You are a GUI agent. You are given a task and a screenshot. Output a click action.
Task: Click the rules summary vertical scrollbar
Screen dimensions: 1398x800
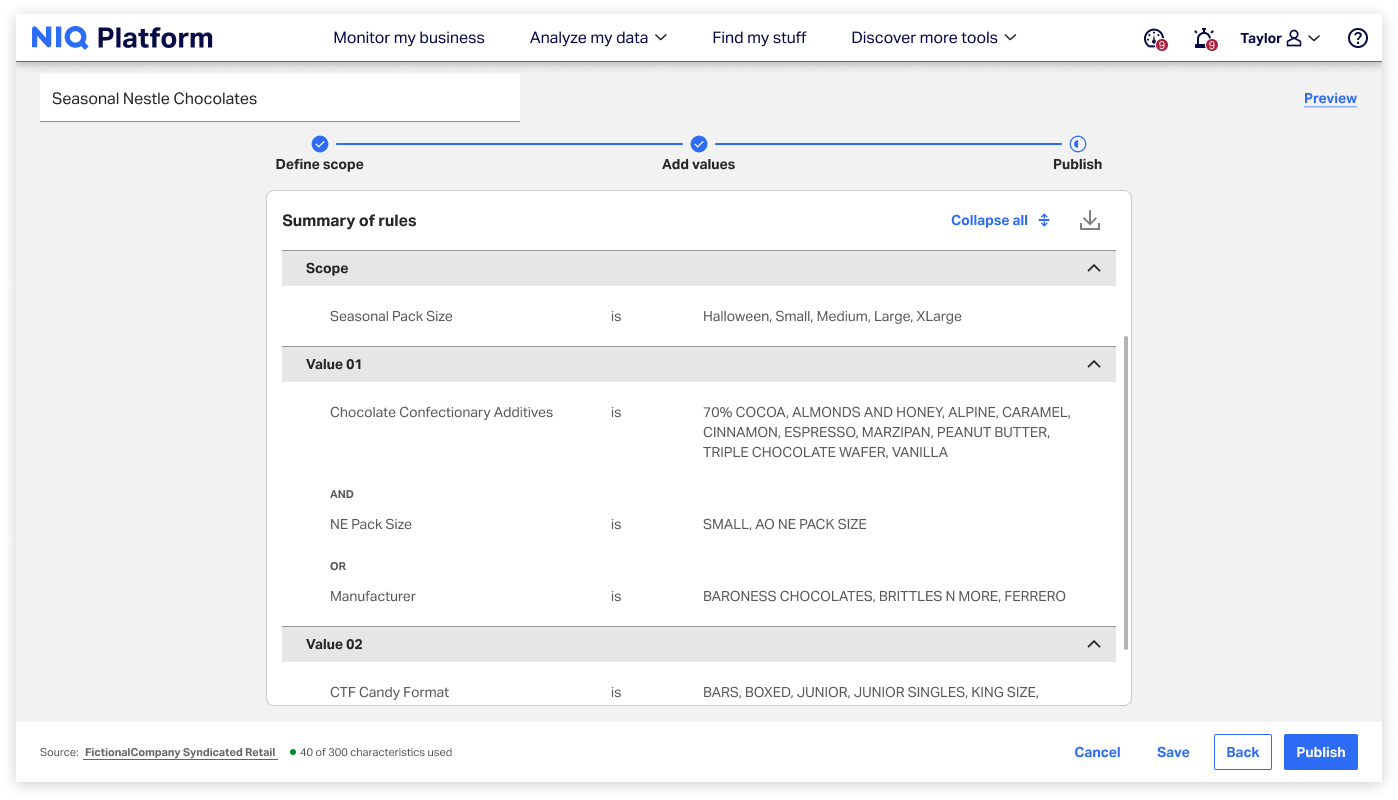pyautogui.click(x=1126, y=493)
